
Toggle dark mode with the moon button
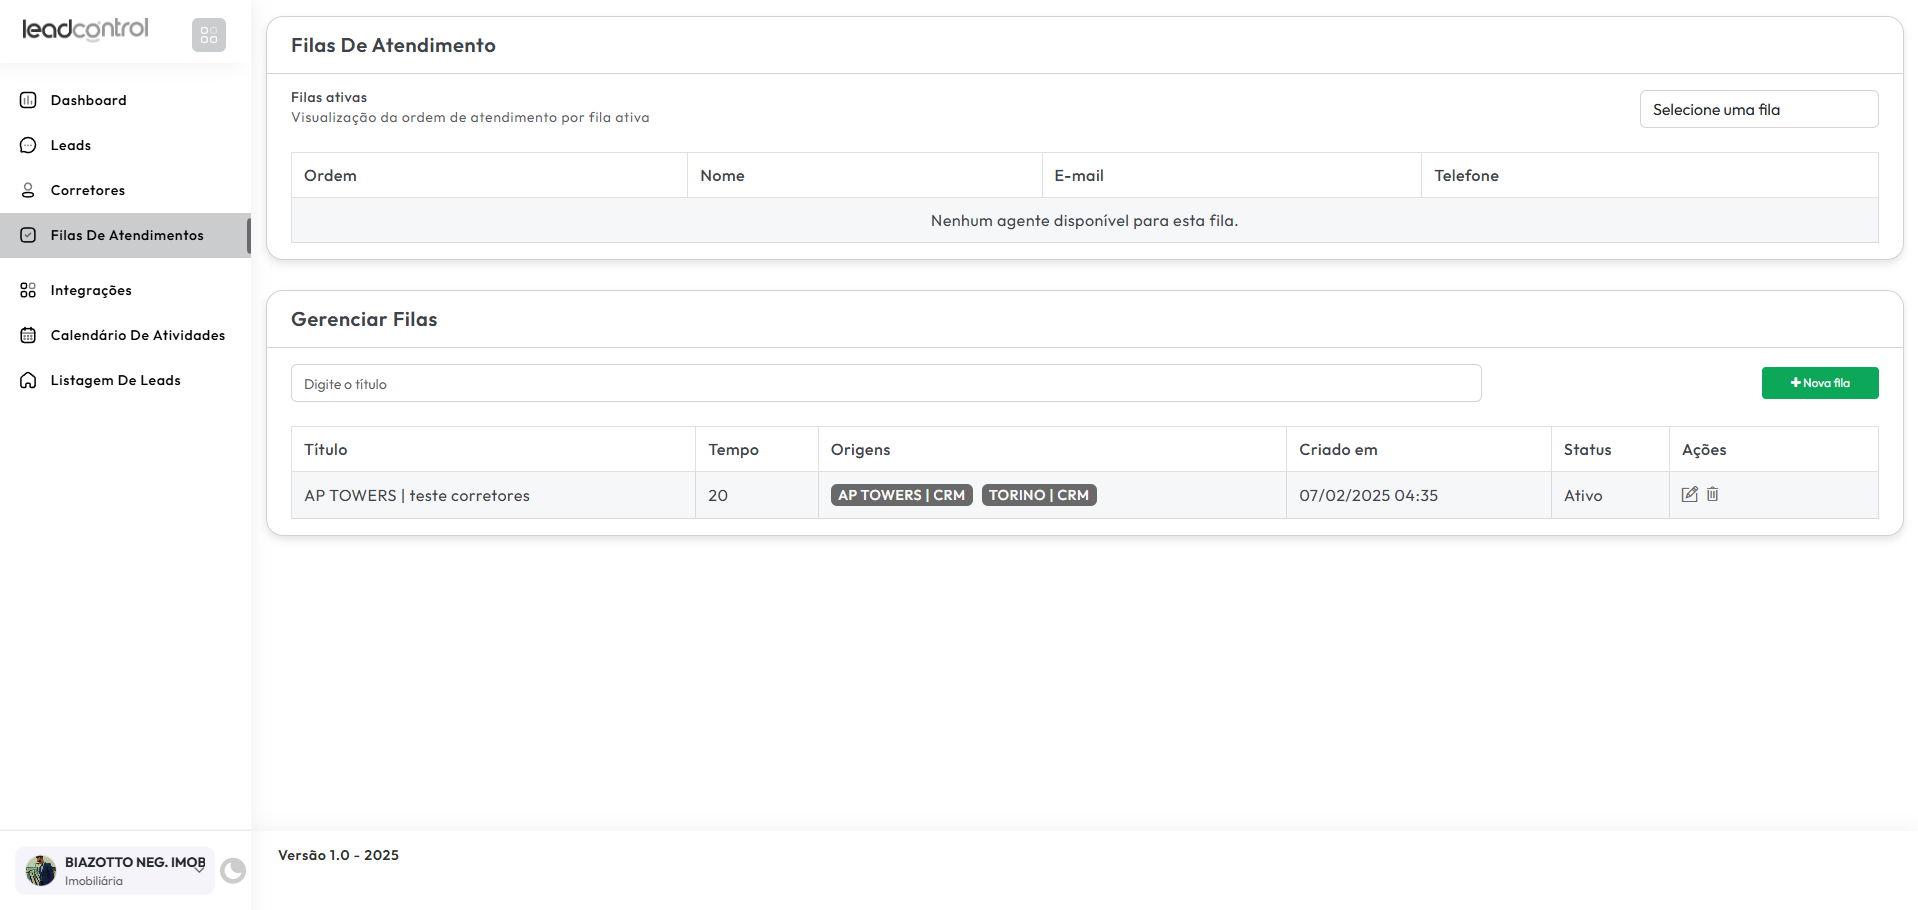233,871
